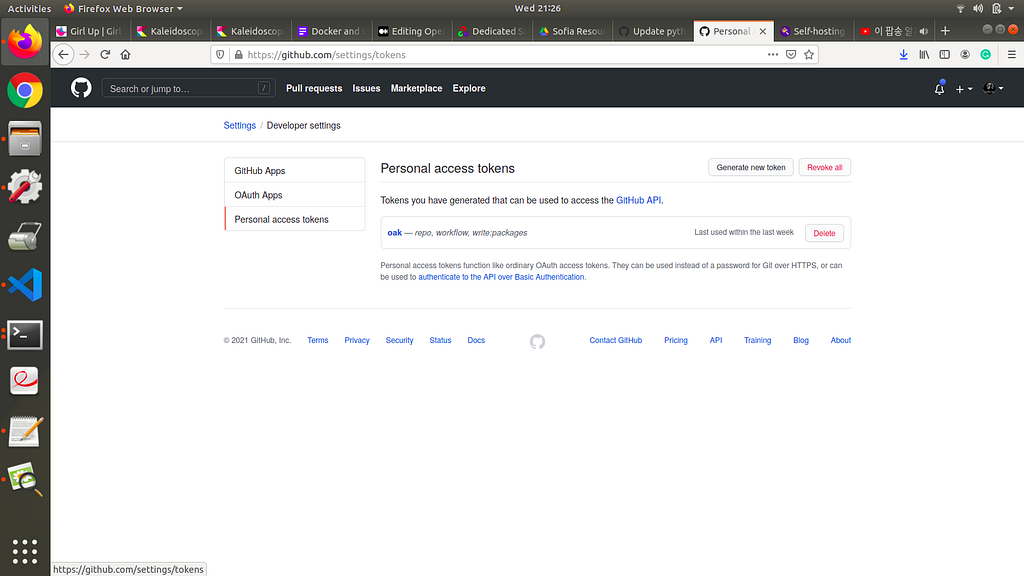Open Firefox account icon

click(x=965, y=55)
